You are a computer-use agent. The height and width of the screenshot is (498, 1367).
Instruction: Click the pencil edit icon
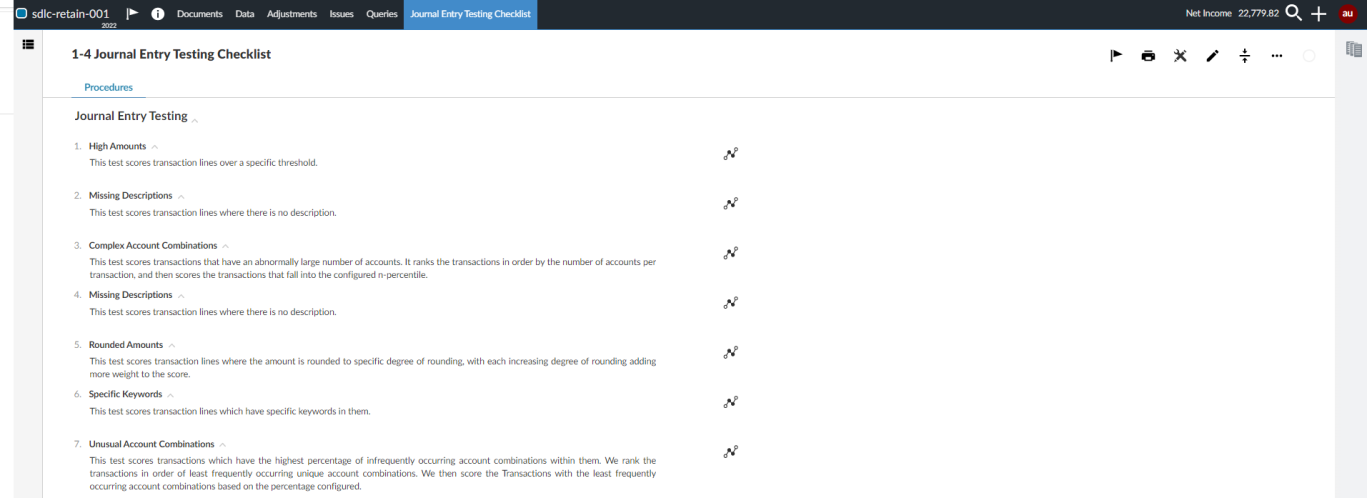(x=1212, y=56)
